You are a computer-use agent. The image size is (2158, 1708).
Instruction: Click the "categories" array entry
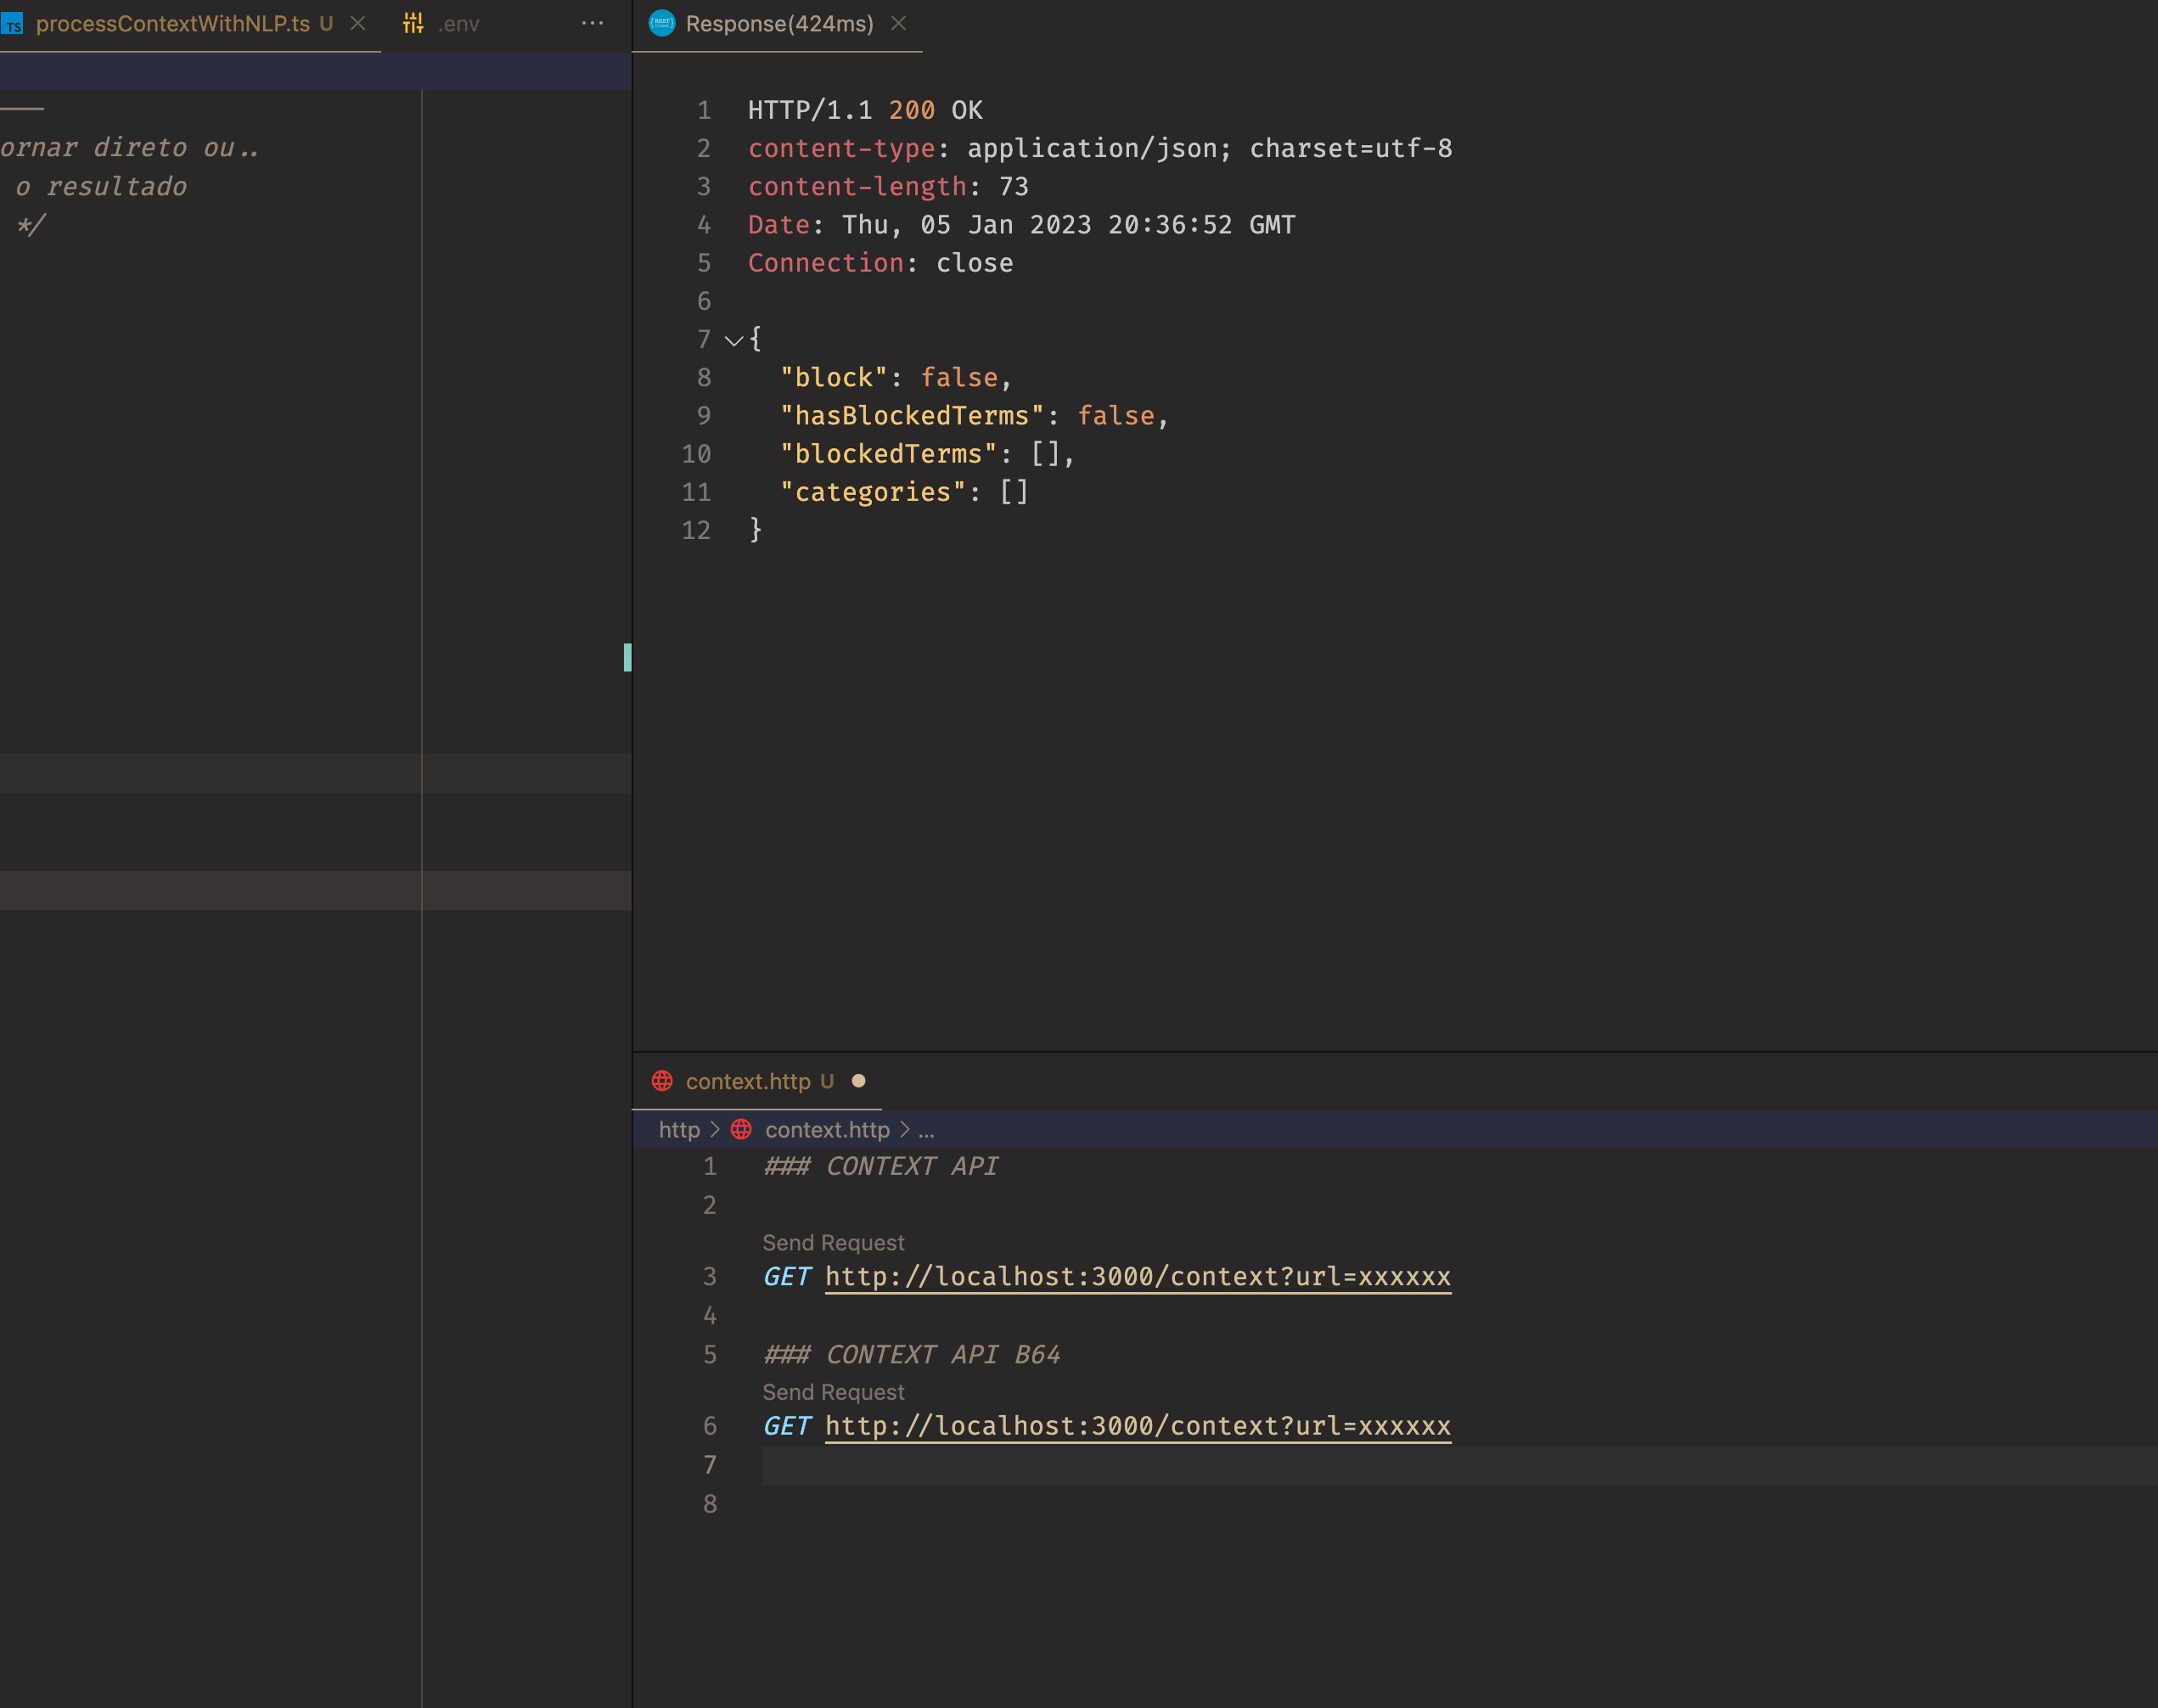tap(905, 492)
